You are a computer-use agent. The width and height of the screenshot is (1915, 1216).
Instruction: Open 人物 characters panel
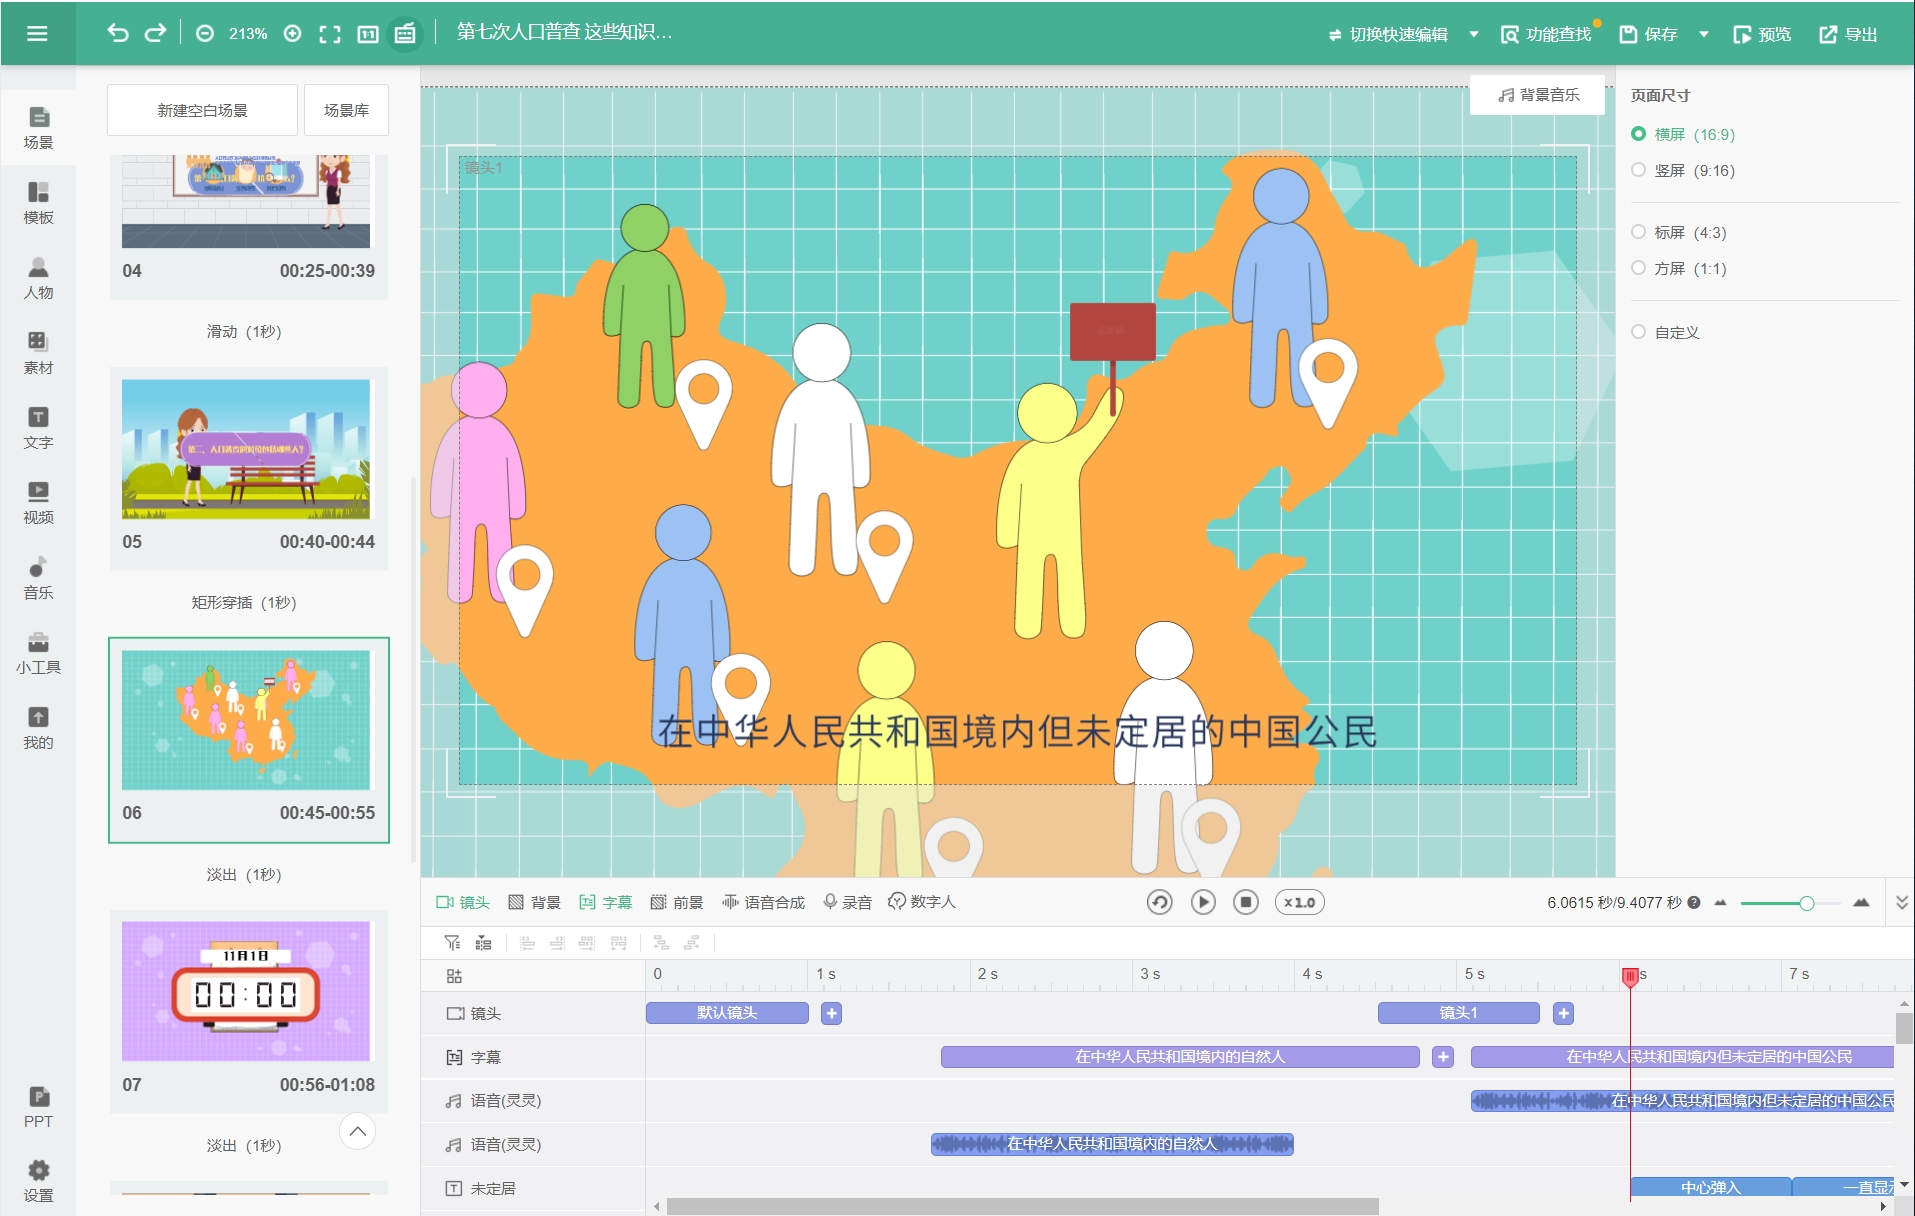click(x=38, y=278)
